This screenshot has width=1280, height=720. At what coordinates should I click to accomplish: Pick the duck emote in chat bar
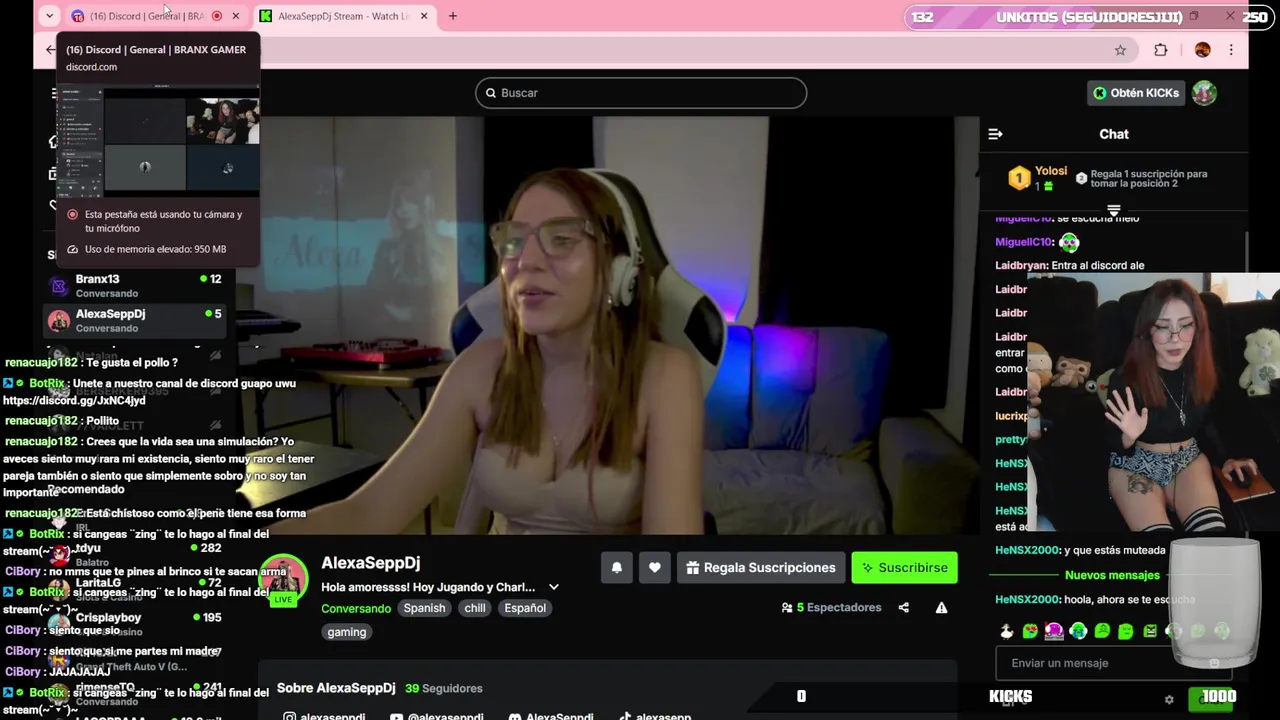(1006, 631)
